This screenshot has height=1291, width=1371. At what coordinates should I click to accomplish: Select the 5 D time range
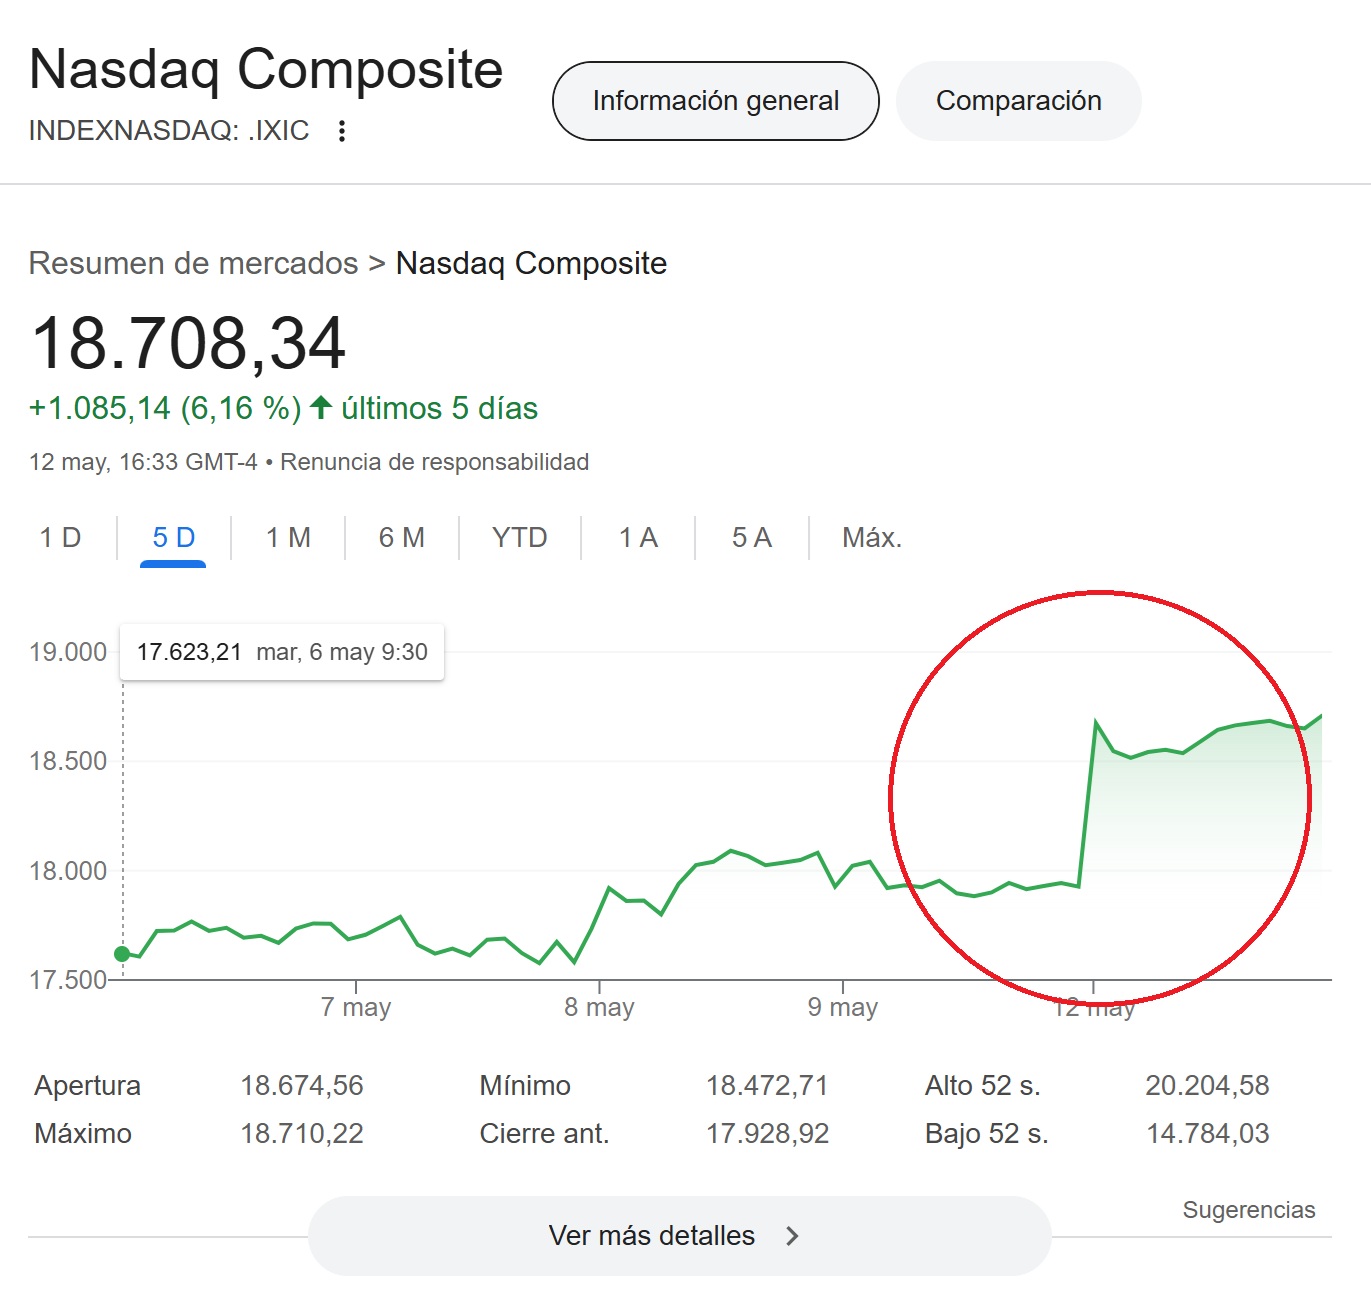[x=173, y=538]
